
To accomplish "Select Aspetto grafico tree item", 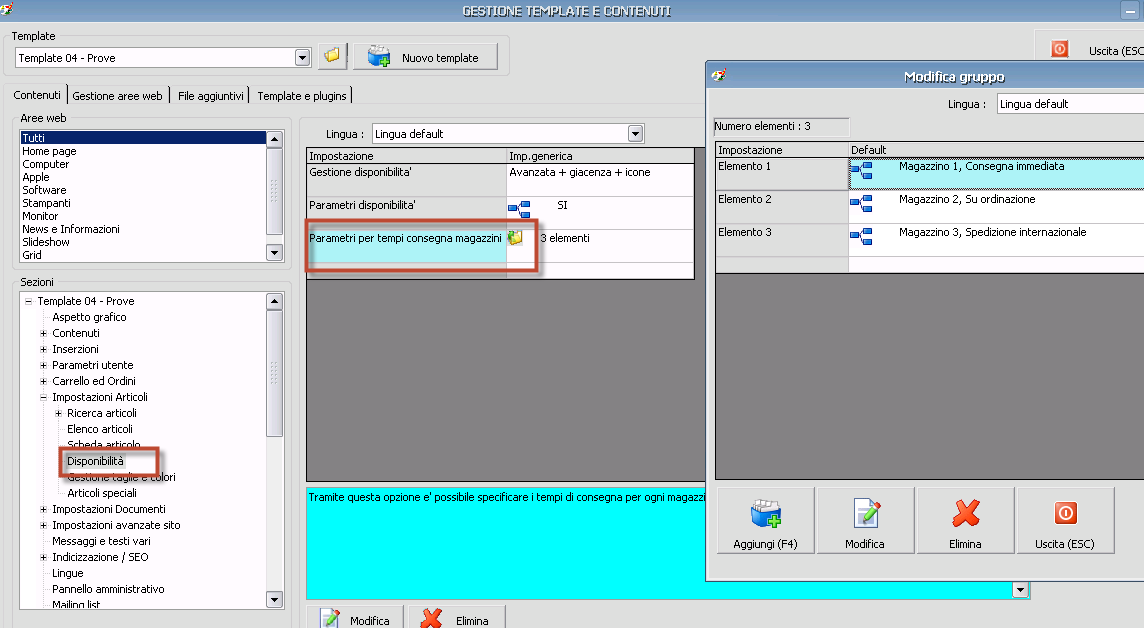I will coord(89,317).
